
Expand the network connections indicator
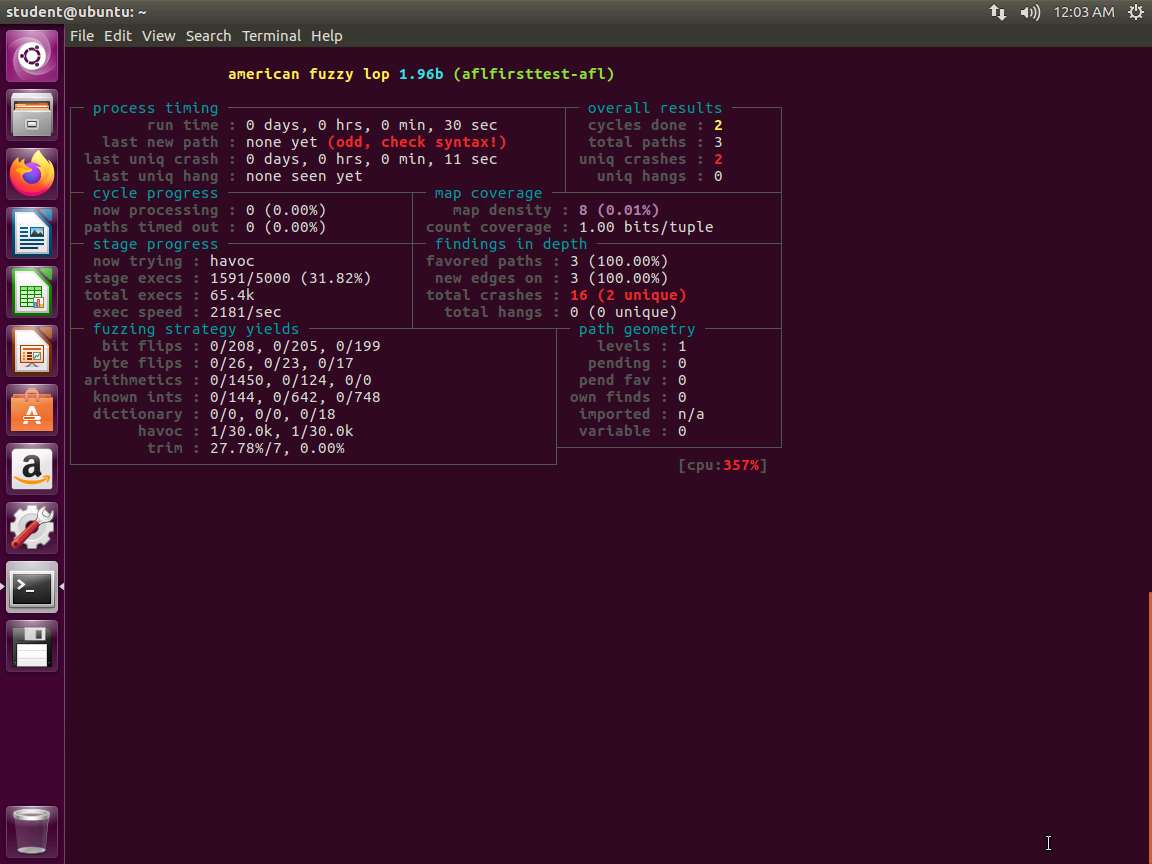[998, 12]
